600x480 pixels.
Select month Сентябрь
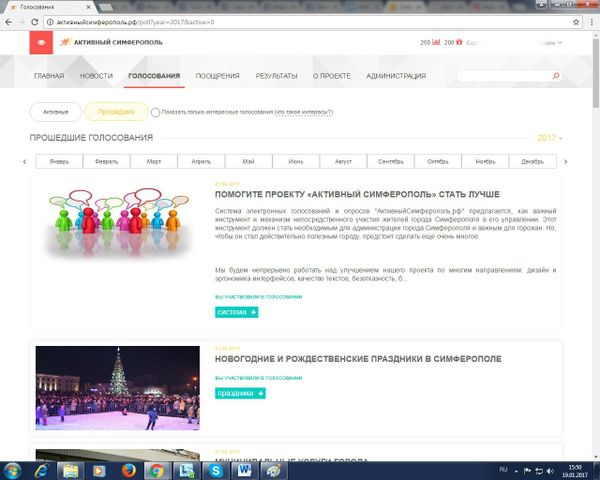pos(391,162)
